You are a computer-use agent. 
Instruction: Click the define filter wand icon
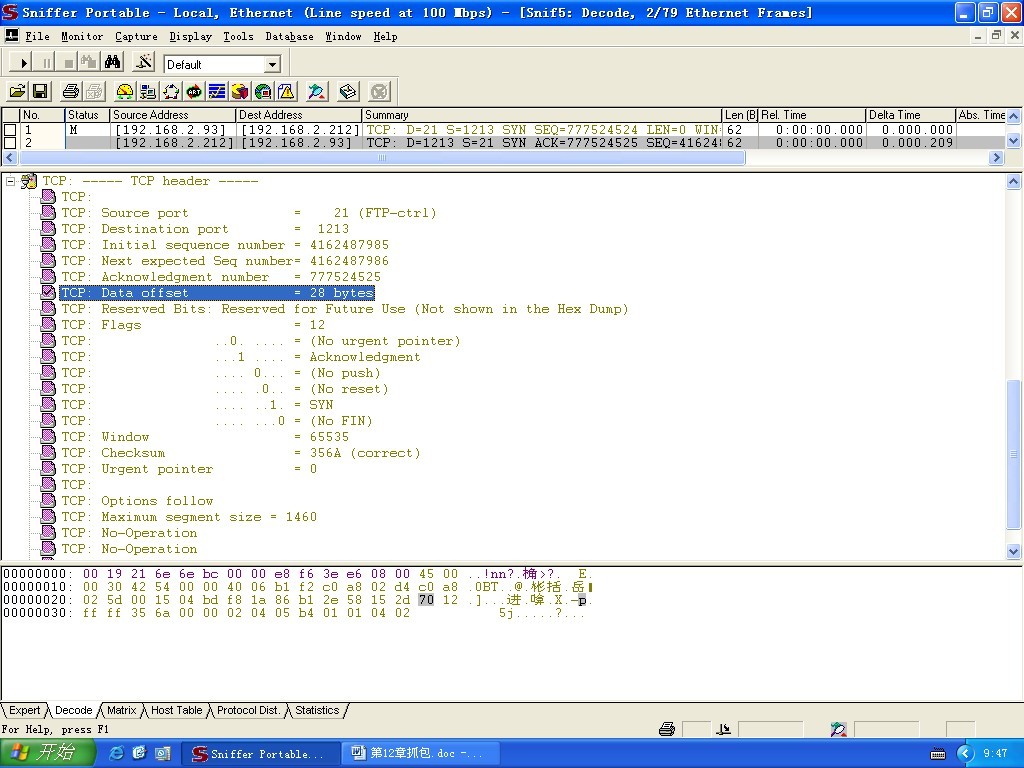tap(144, 63)
